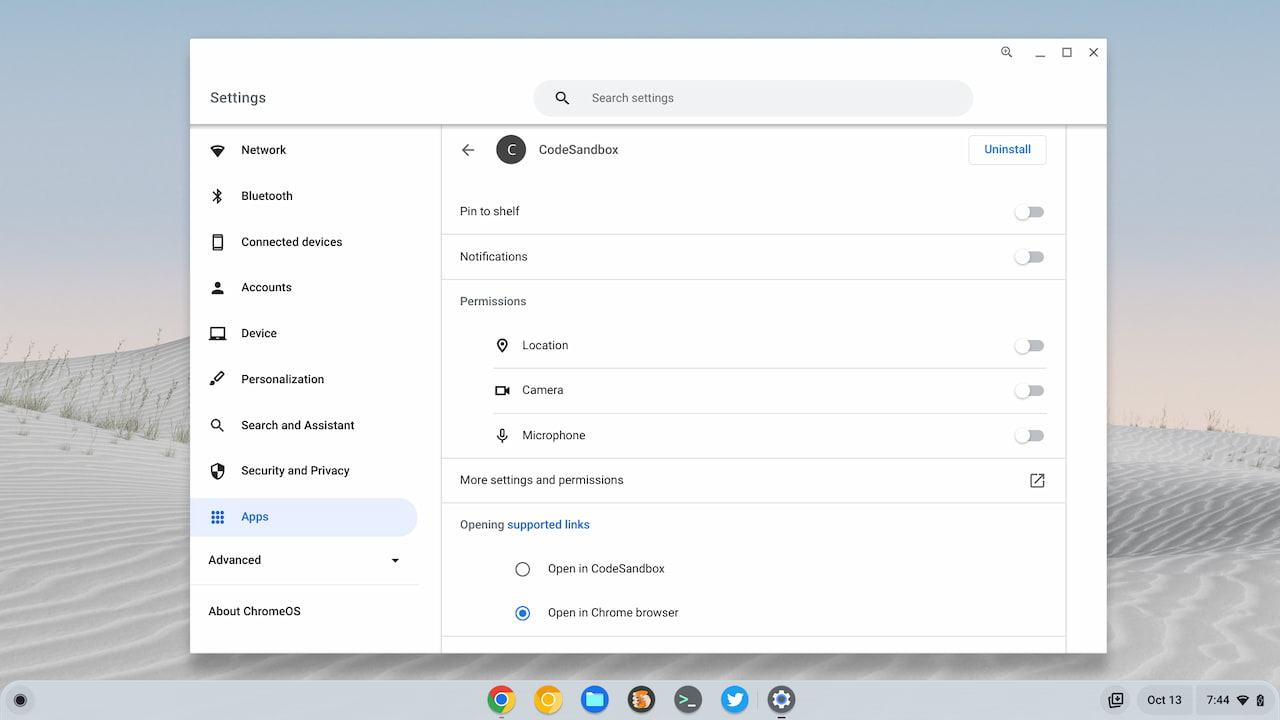Viewport: 1280px width, 720px height.
Task: Click the Connected devices phone icon
Action: click(x=217, y=242)
